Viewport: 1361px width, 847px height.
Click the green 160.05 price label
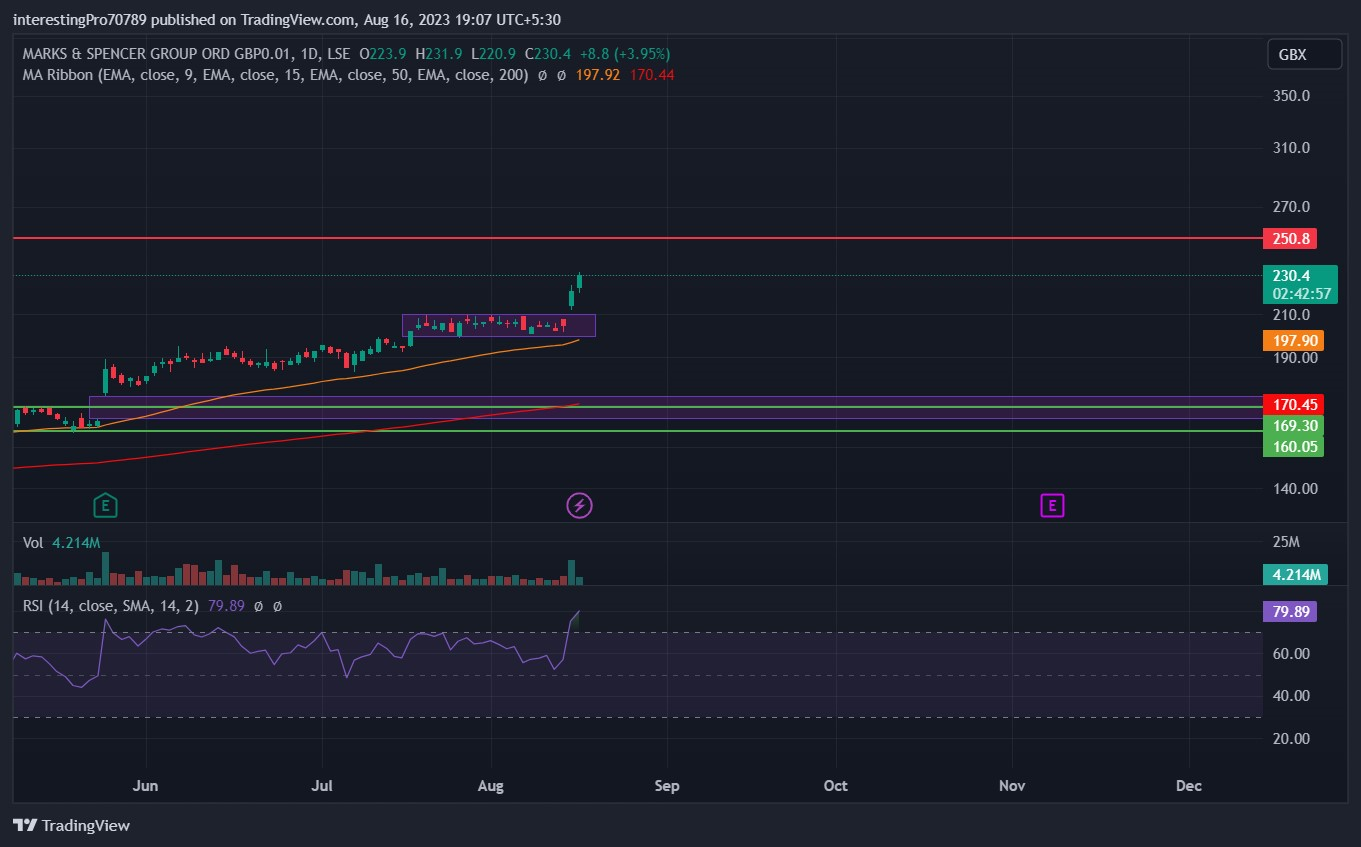click(1294, 446)
